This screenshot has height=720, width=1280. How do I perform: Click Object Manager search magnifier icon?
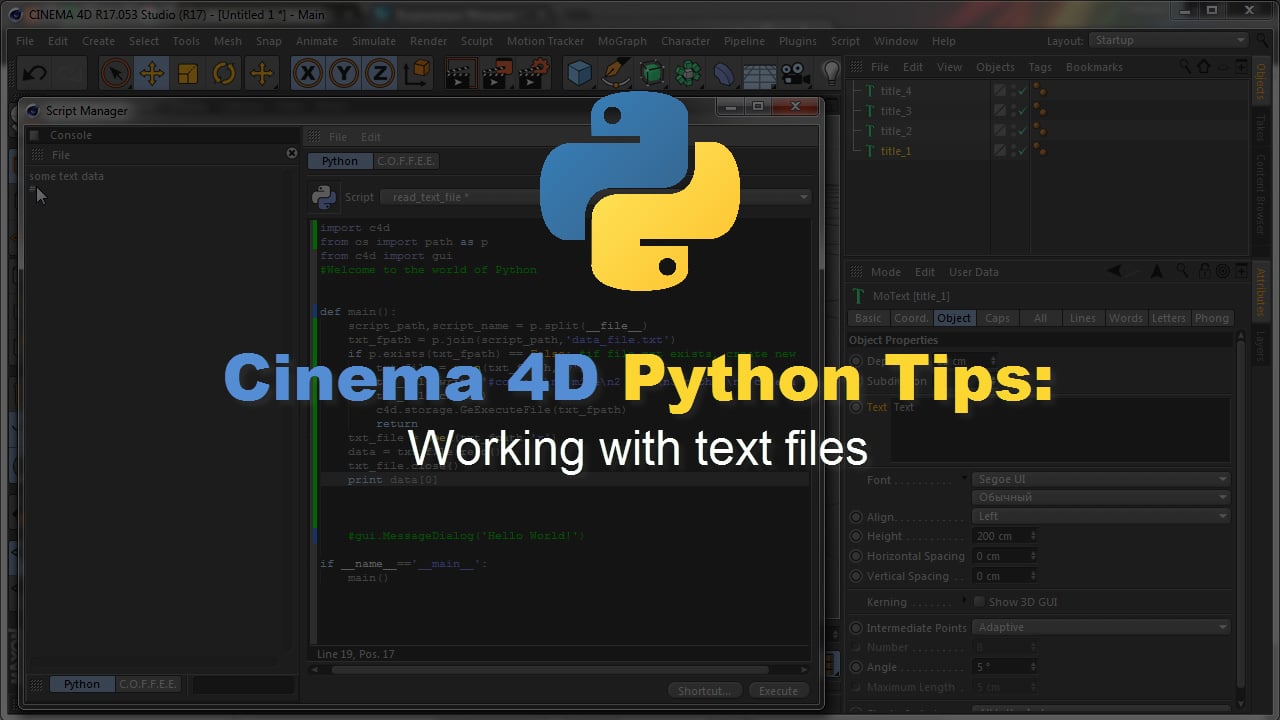pyautogui.click(x=1185, y=67)
